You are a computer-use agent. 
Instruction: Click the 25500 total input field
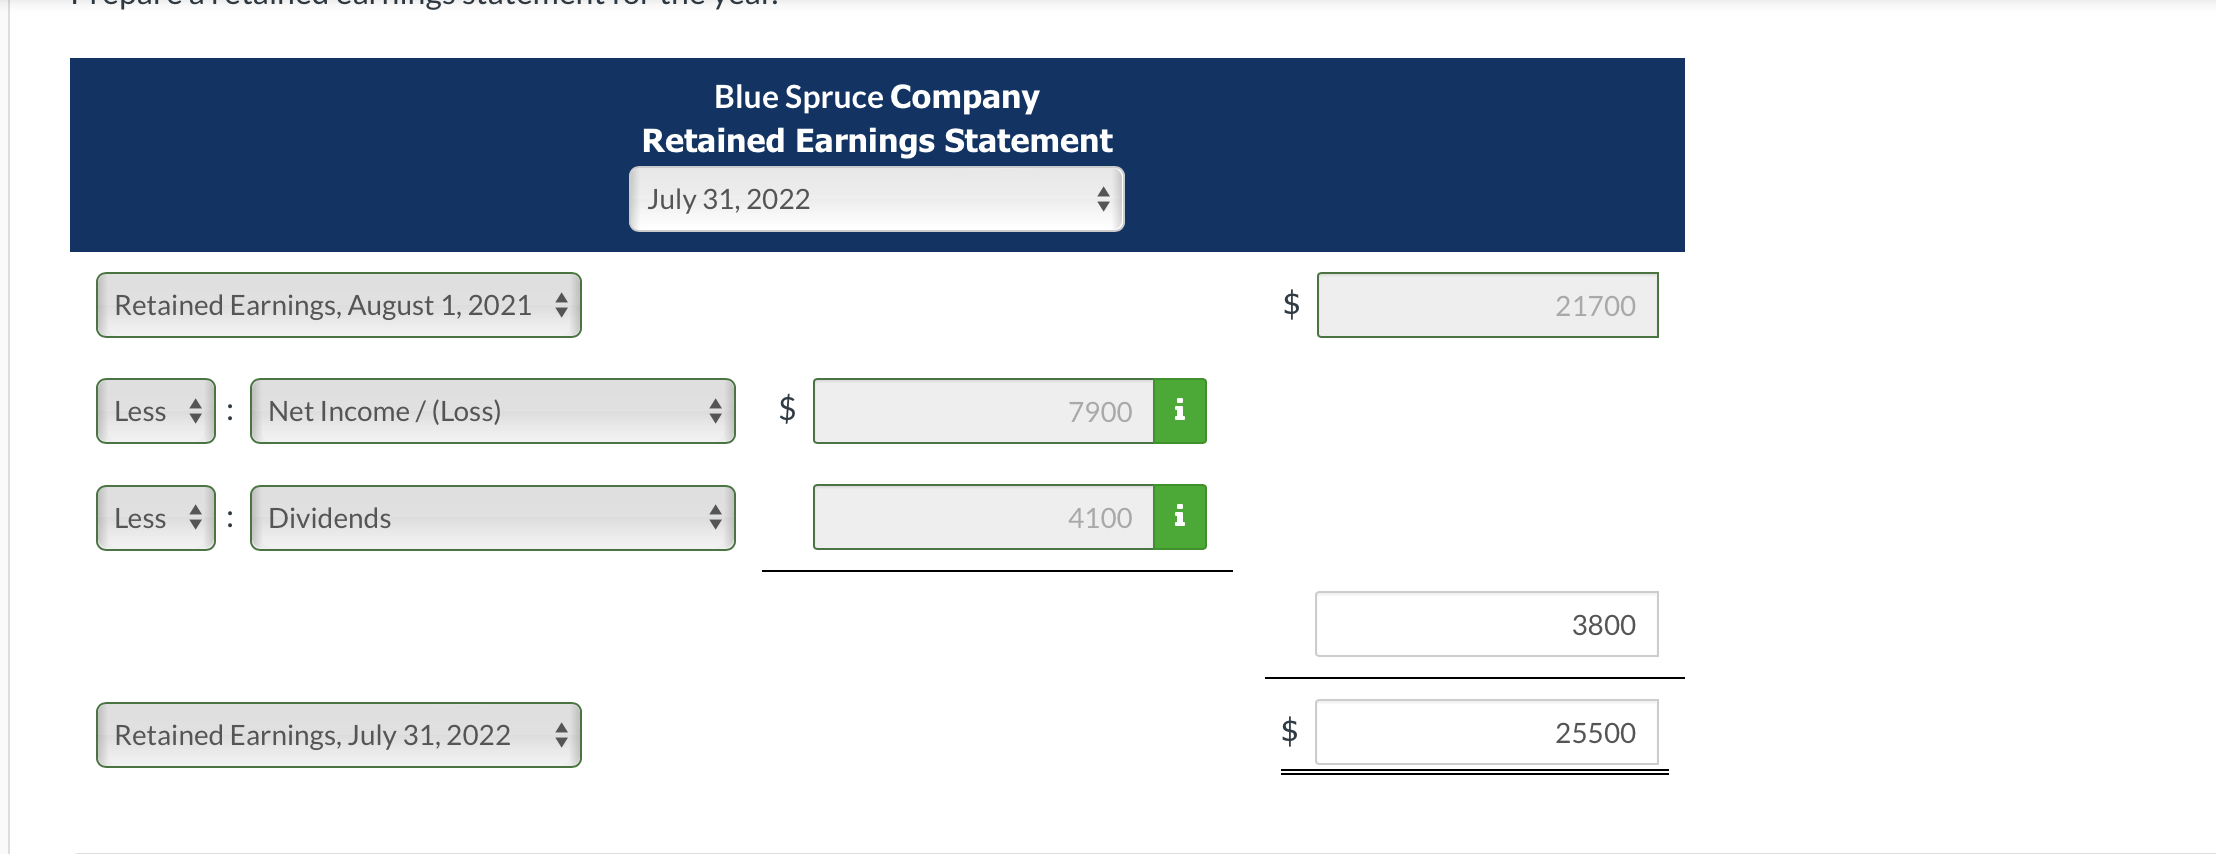click(1489, 733)
